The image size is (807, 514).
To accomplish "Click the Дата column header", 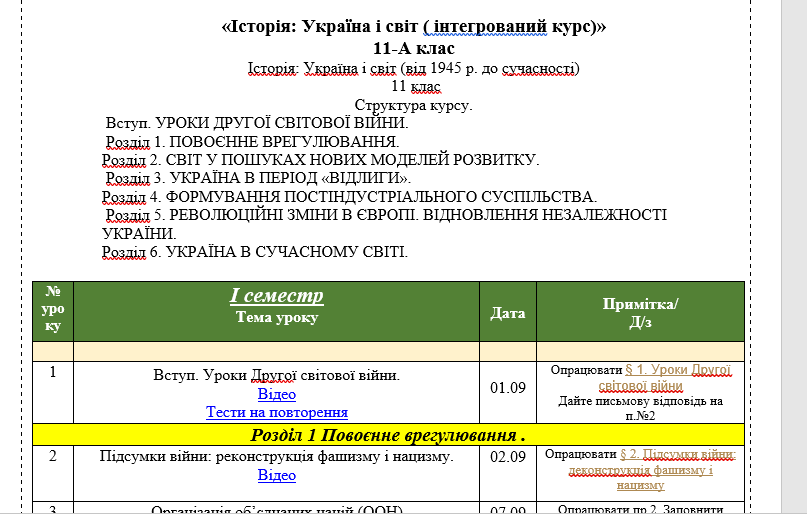I will tap(507, 313).
